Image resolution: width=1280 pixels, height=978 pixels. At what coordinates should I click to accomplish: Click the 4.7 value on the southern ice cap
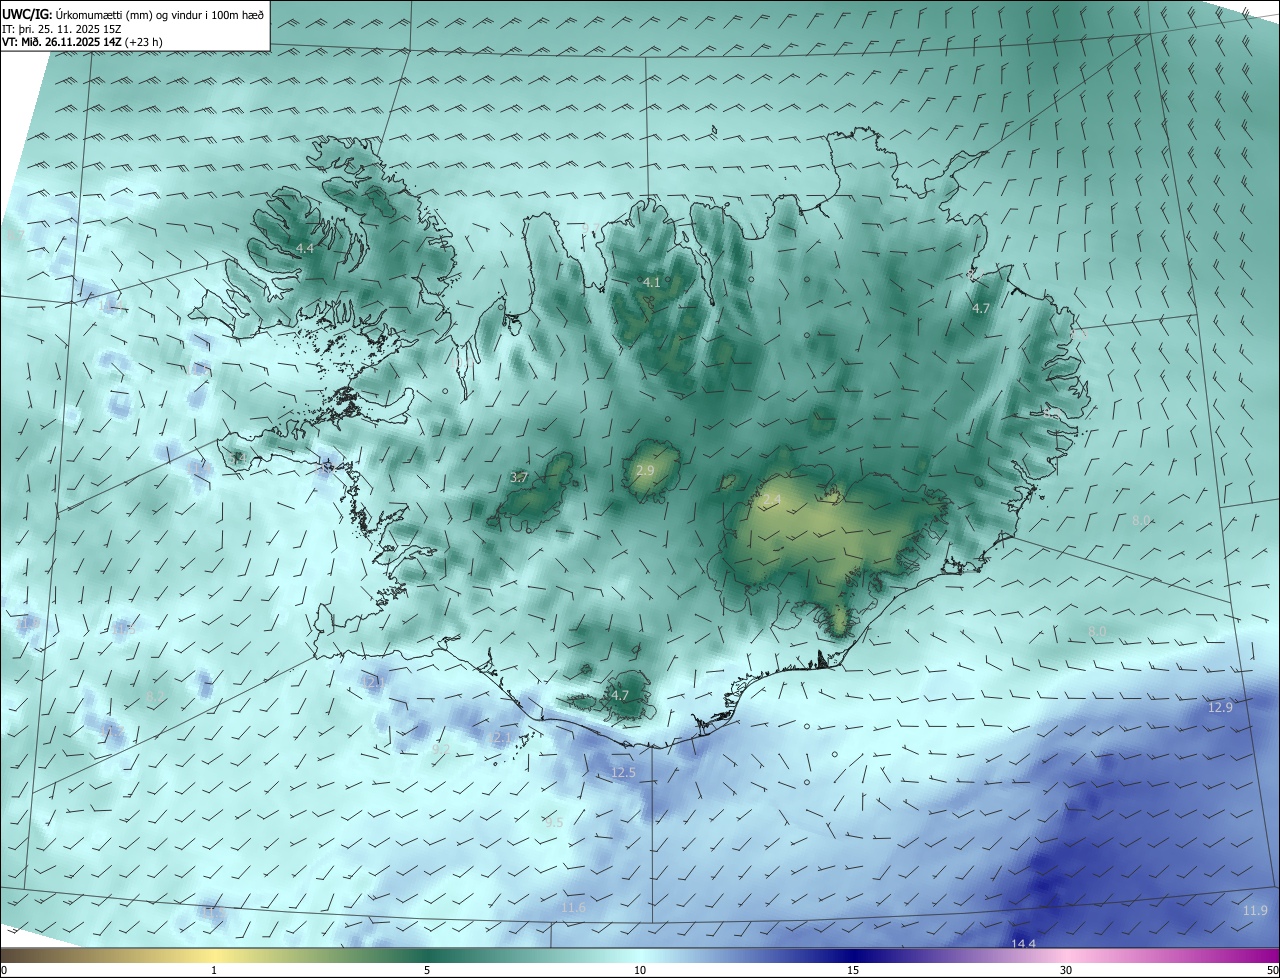[620, 695]
